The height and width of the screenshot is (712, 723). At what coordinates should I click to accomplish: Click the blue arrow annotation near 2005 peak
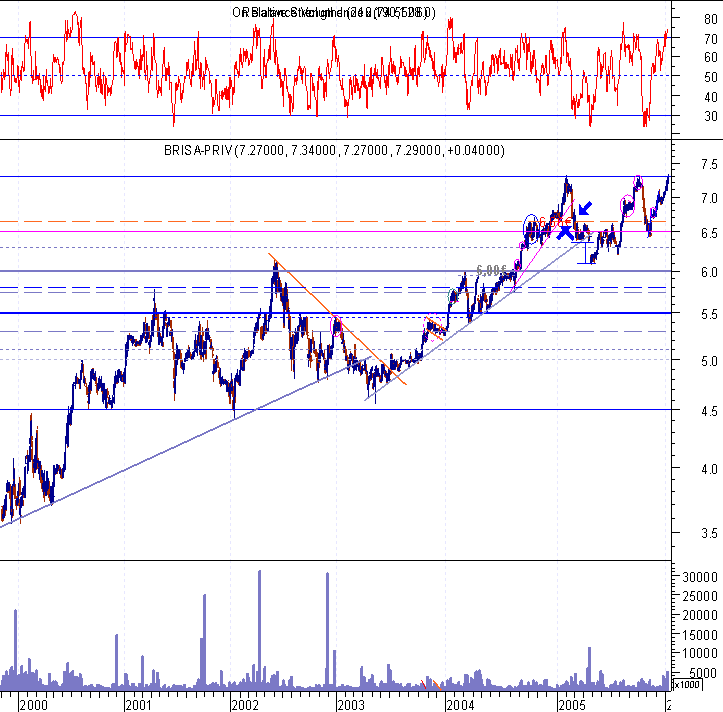click(585, 208)
